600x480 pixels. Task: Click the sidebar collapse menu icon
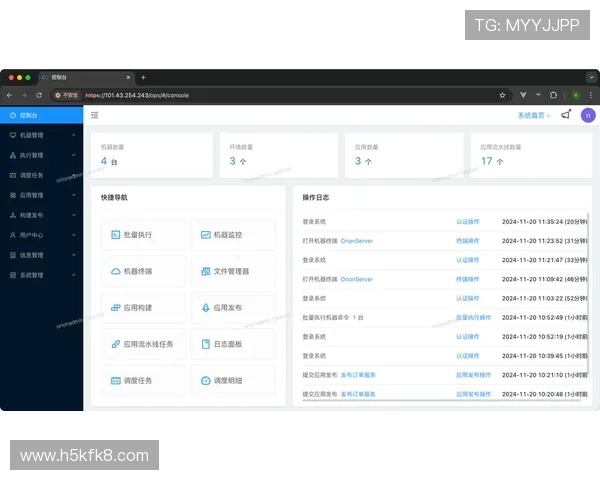pos(95,115)
